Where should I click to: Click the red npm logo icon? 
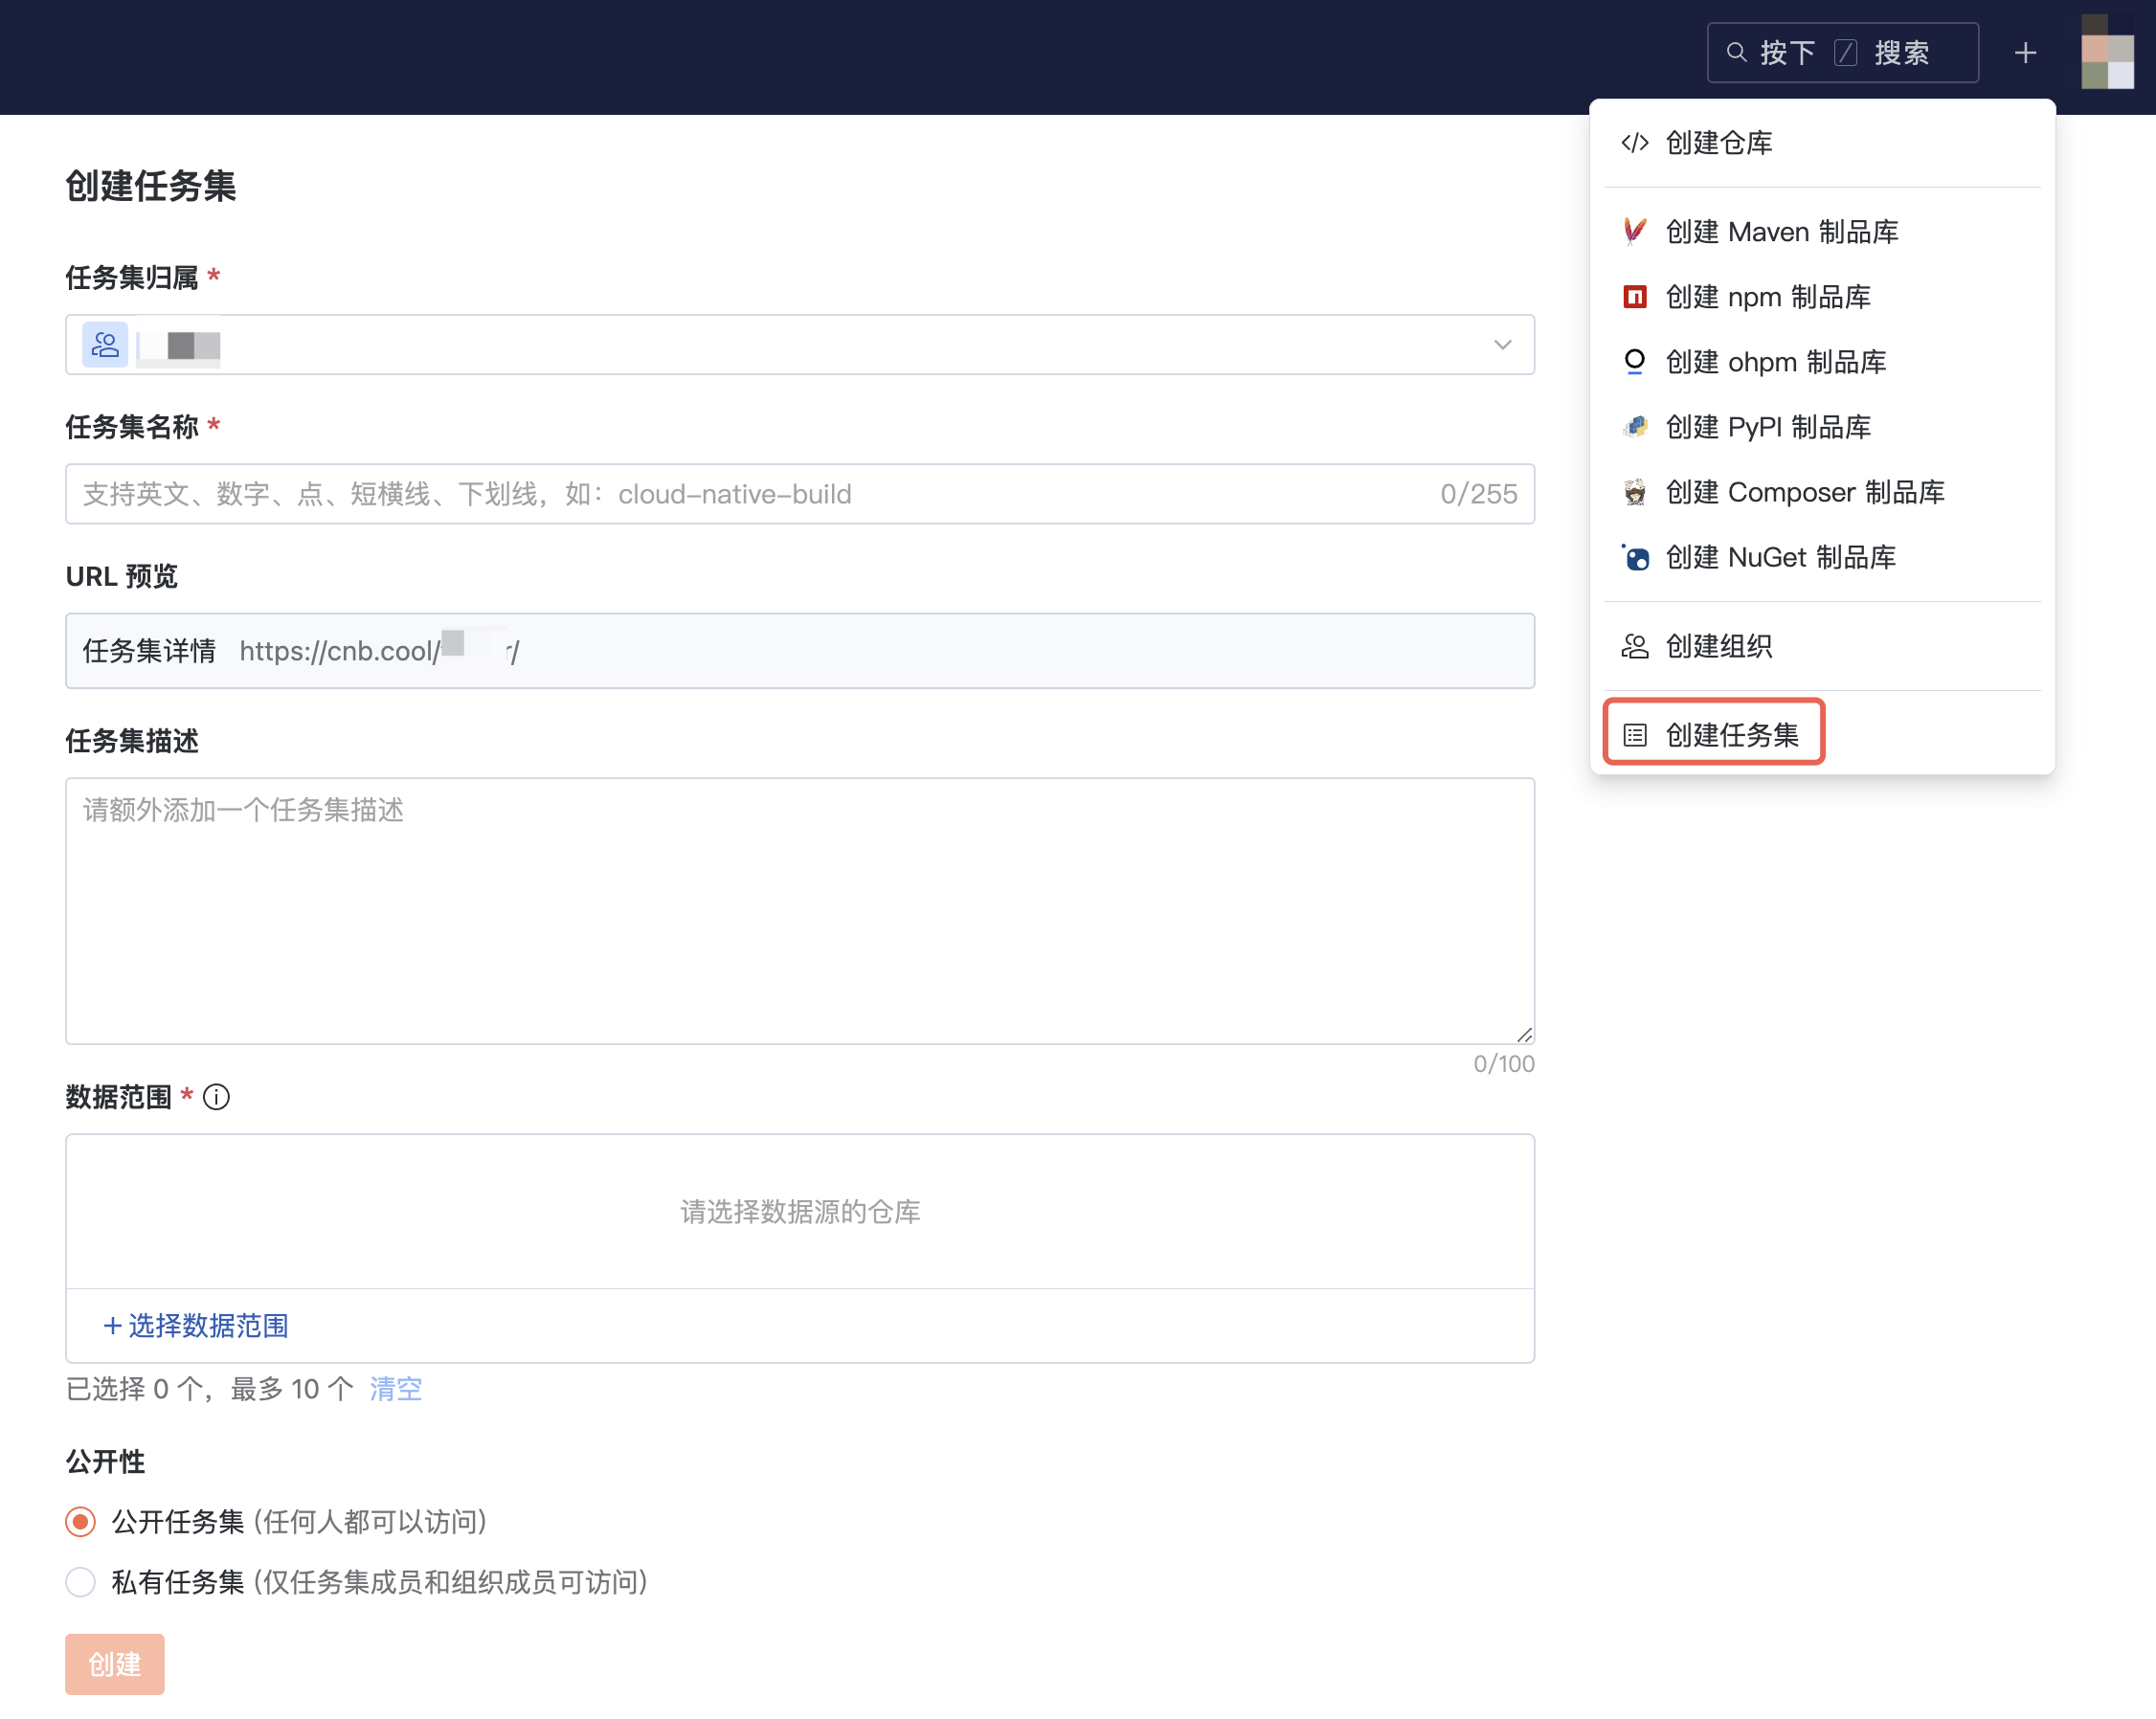pyautogui.click(x=1634, y=297)
